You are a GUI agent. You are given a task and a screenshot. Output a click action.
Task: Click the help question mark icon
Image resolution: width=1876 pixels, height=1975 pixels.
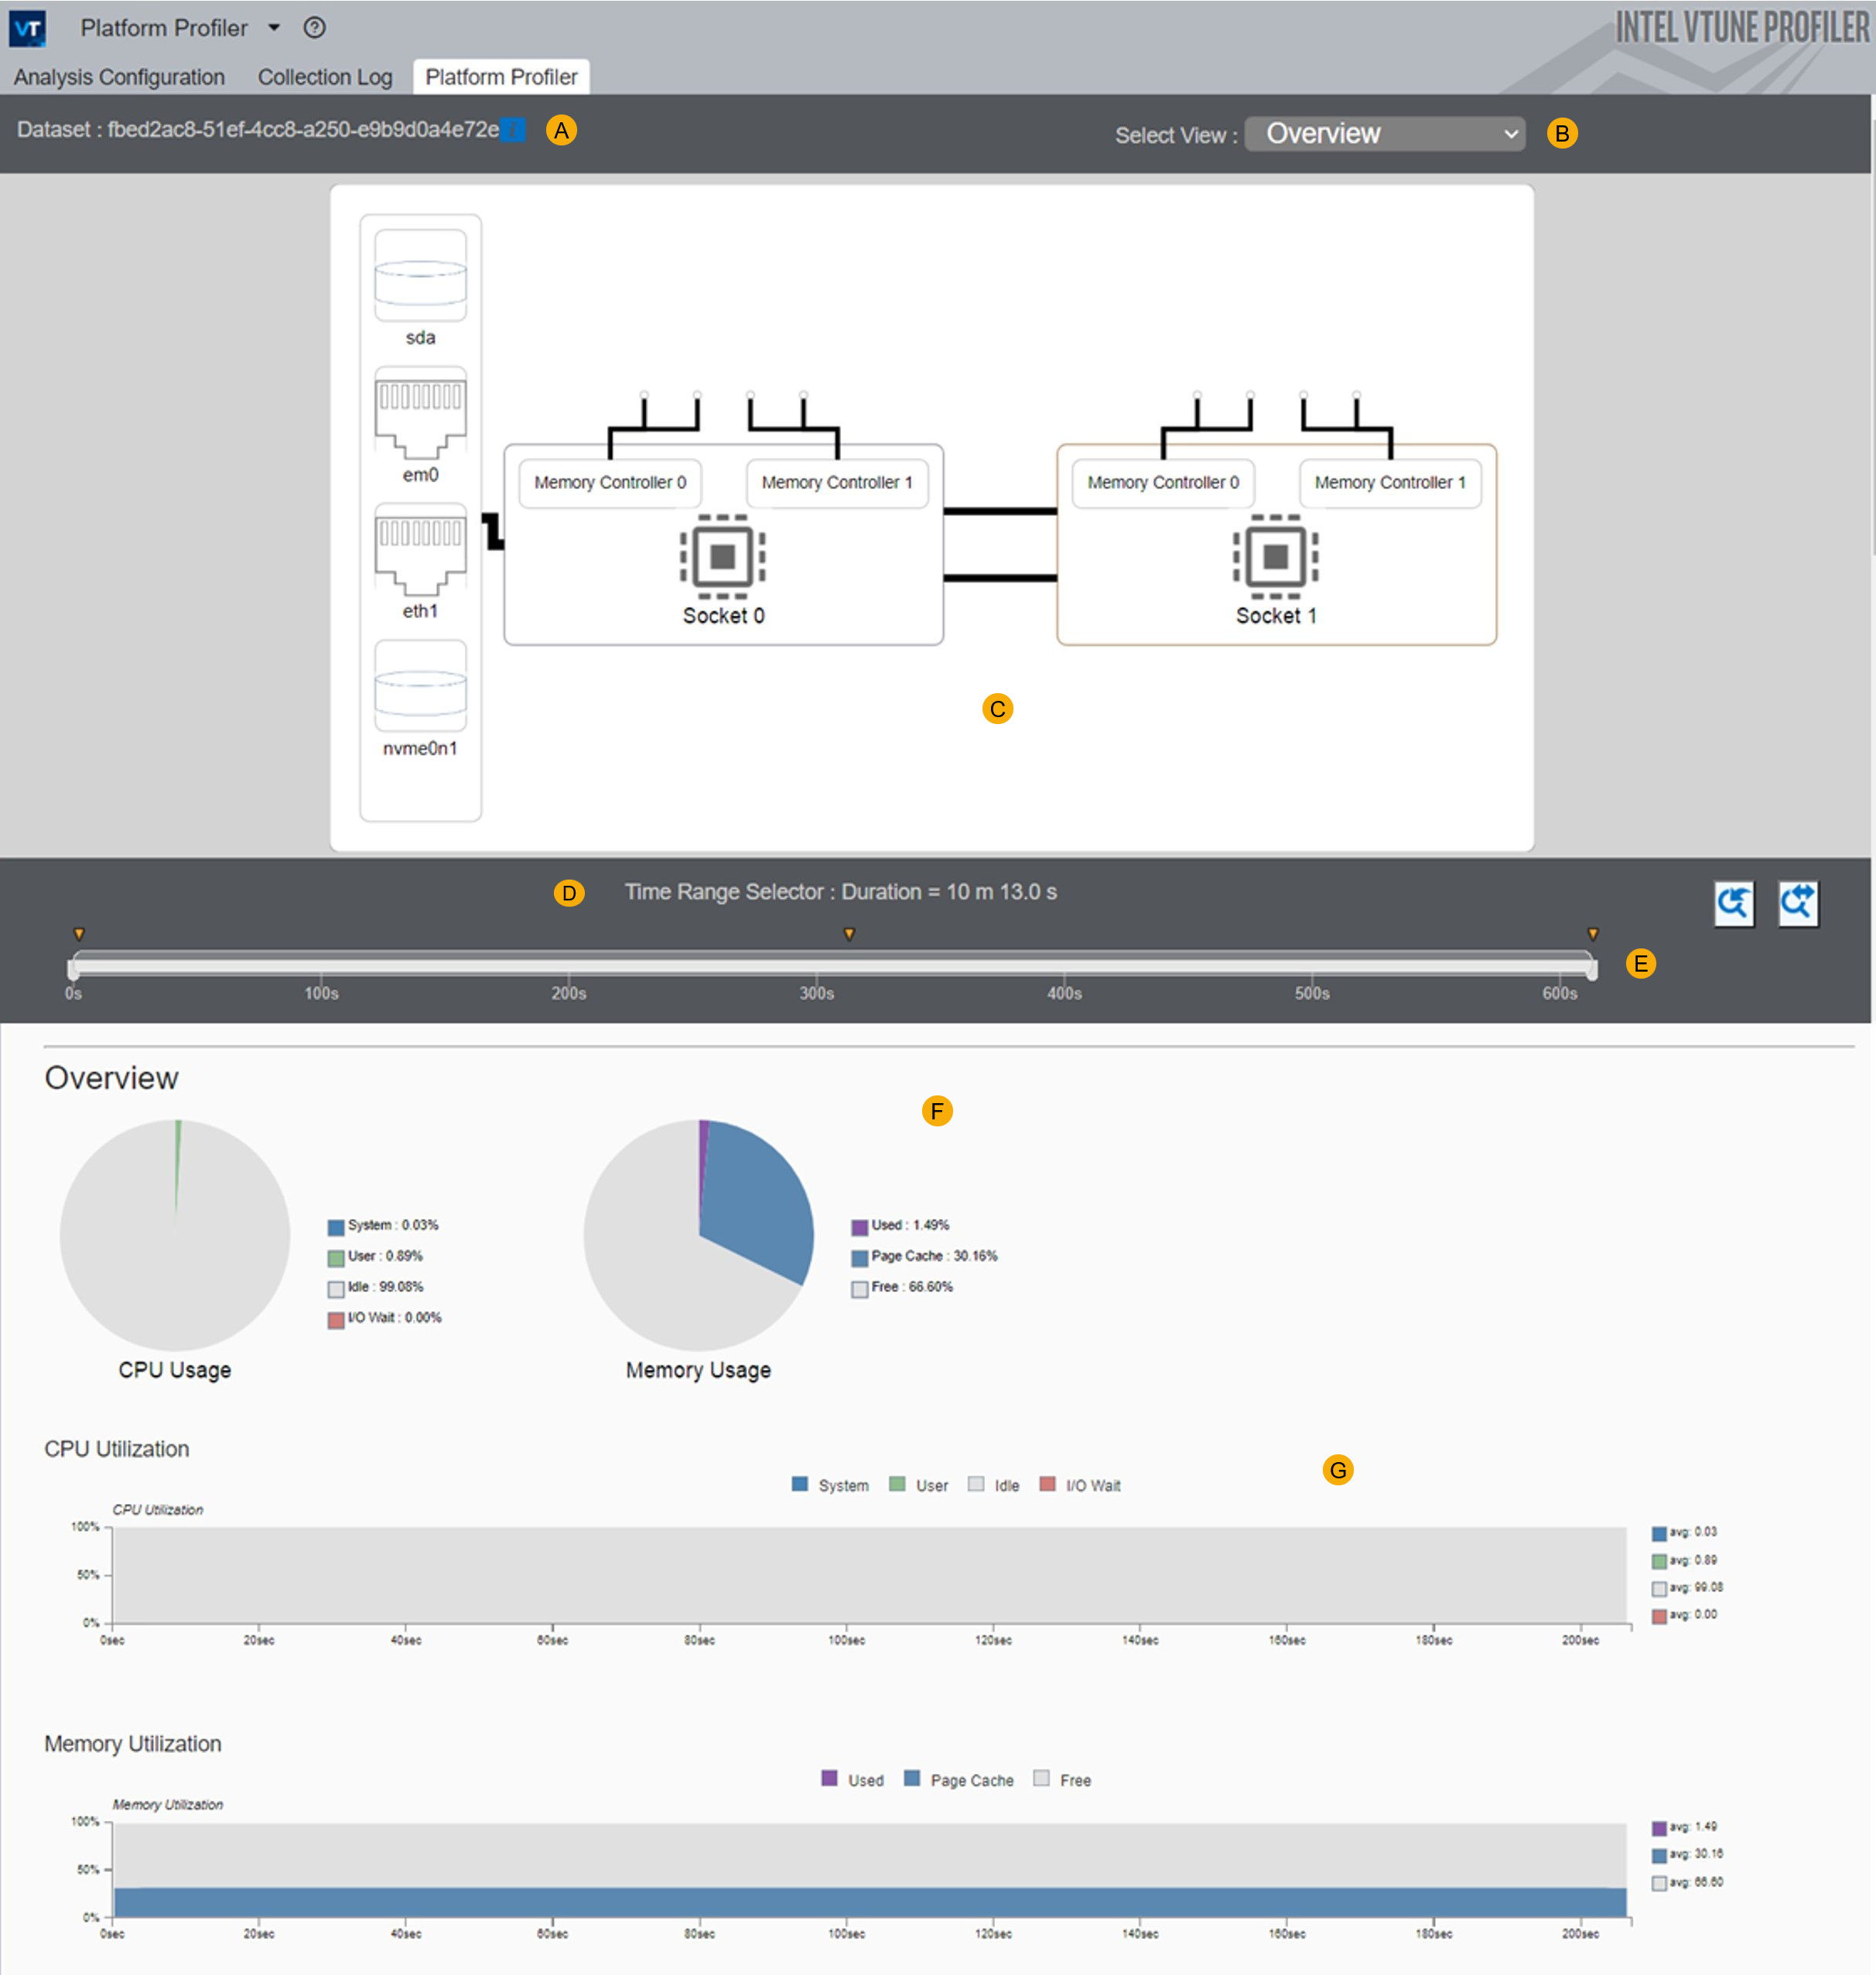(314, 28)
